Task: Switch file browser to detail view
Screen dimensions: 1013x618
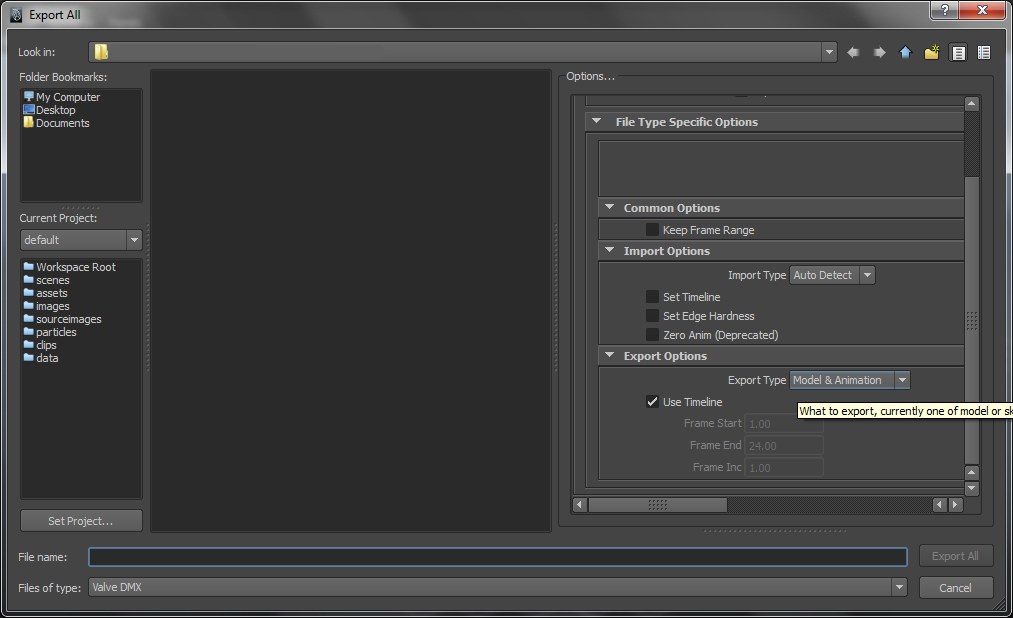Action: pyautogui.click(x=984, y=52)
